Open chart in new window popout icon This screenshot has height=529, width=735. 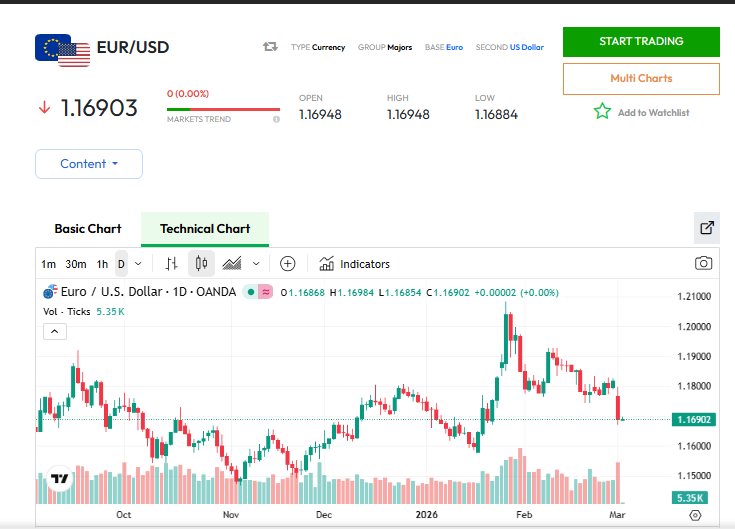point(707,228)
